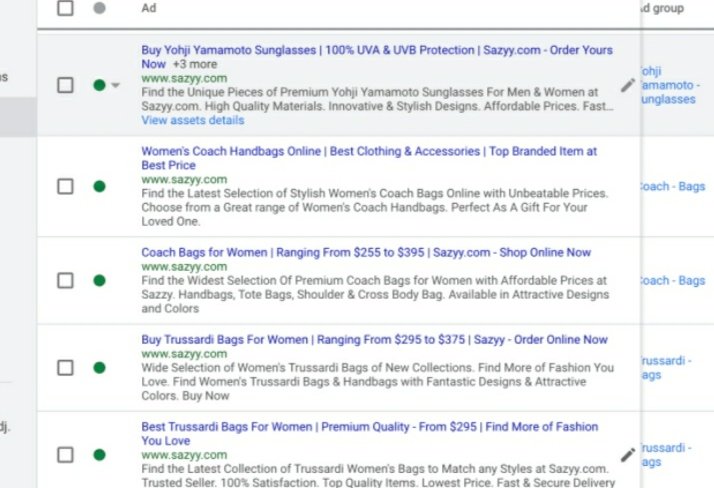Select checkbox for Yohji Yamamoto Sunglasses ad
The width and height of the screenshot is (714, 488).
[x=65, y=85]
